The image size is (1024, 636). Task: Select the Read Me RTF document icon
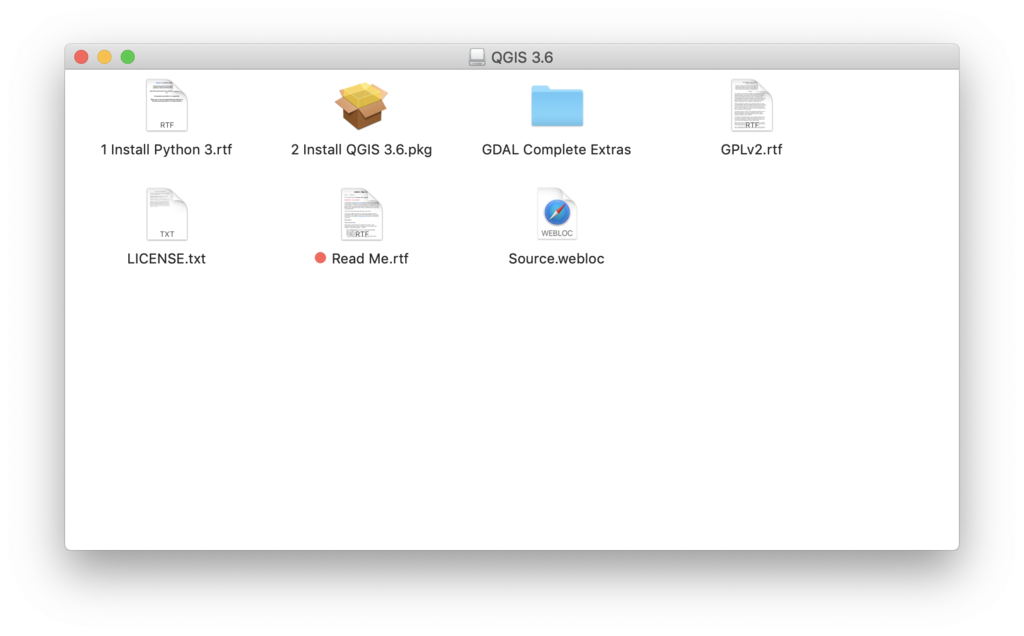point(362,214)
